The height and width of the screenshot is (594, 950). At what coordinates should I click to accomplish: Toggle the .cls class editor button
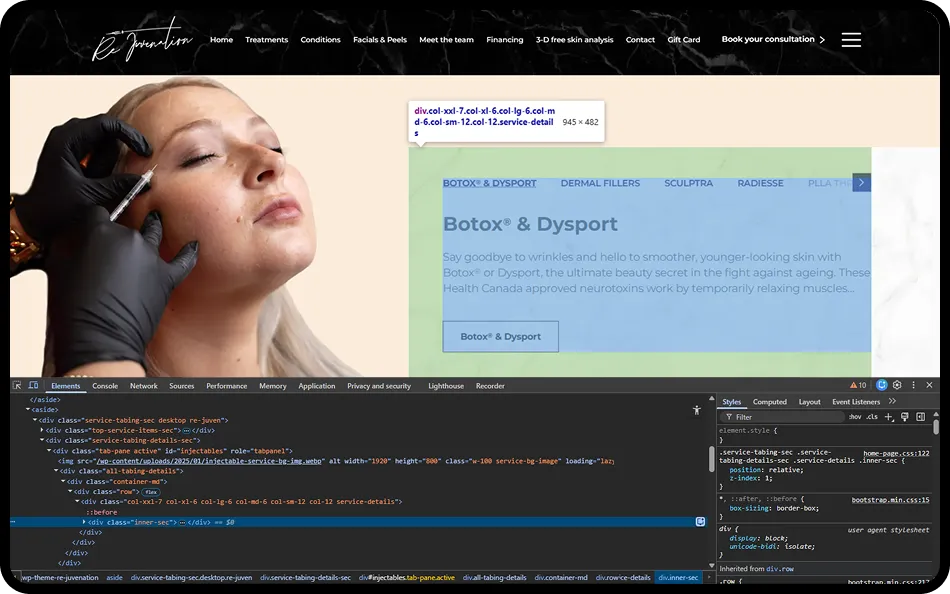(872, 417)
